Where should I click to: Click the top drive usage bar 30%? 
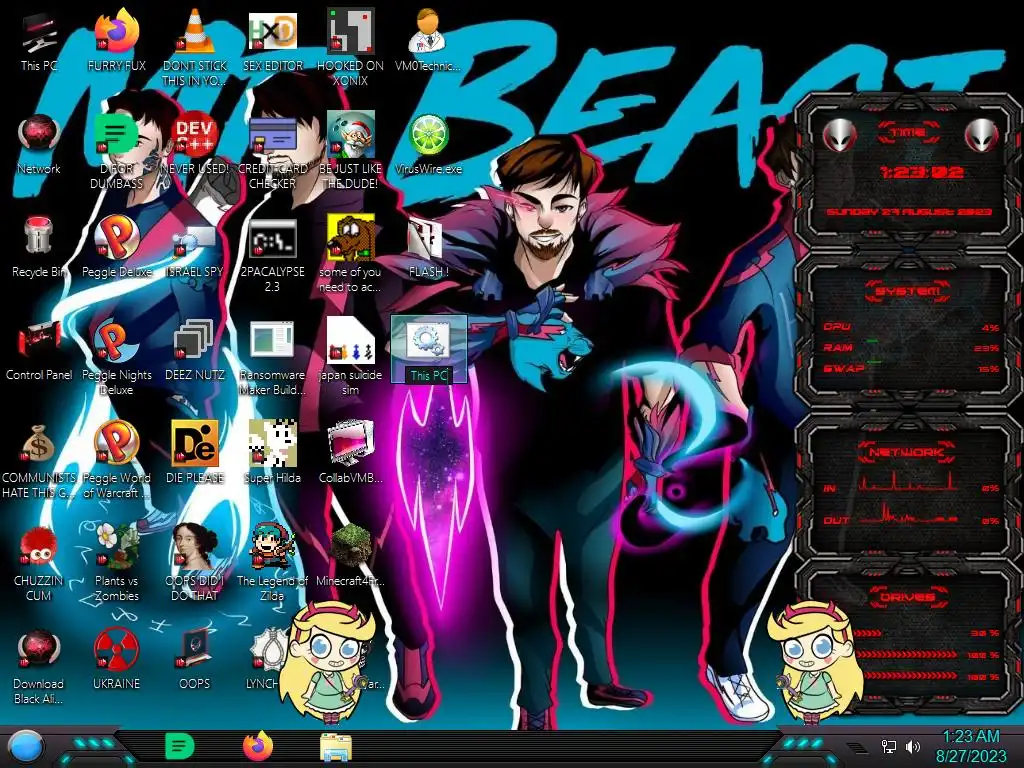pos(926,633)
